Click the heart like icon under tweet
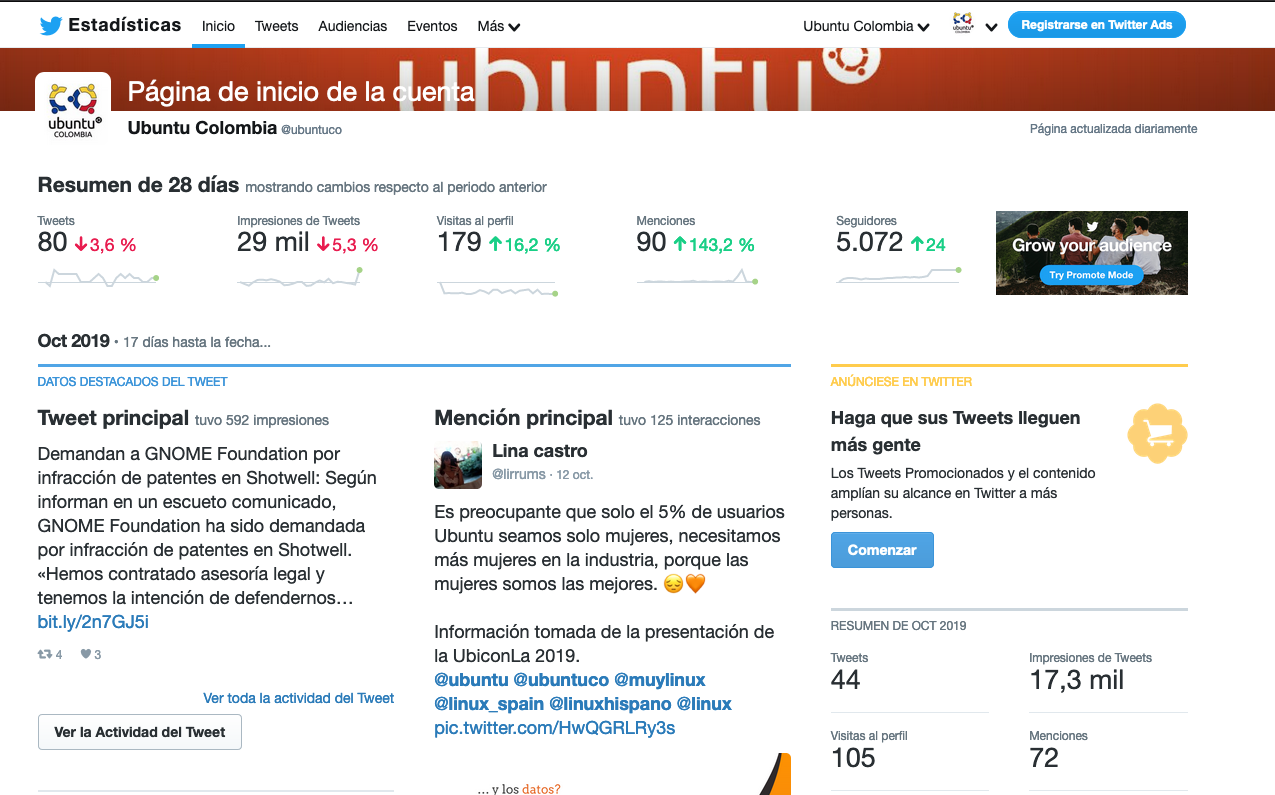Image resolution: width=1275 pixels, height=795 pixels. (x=86, y=655)
